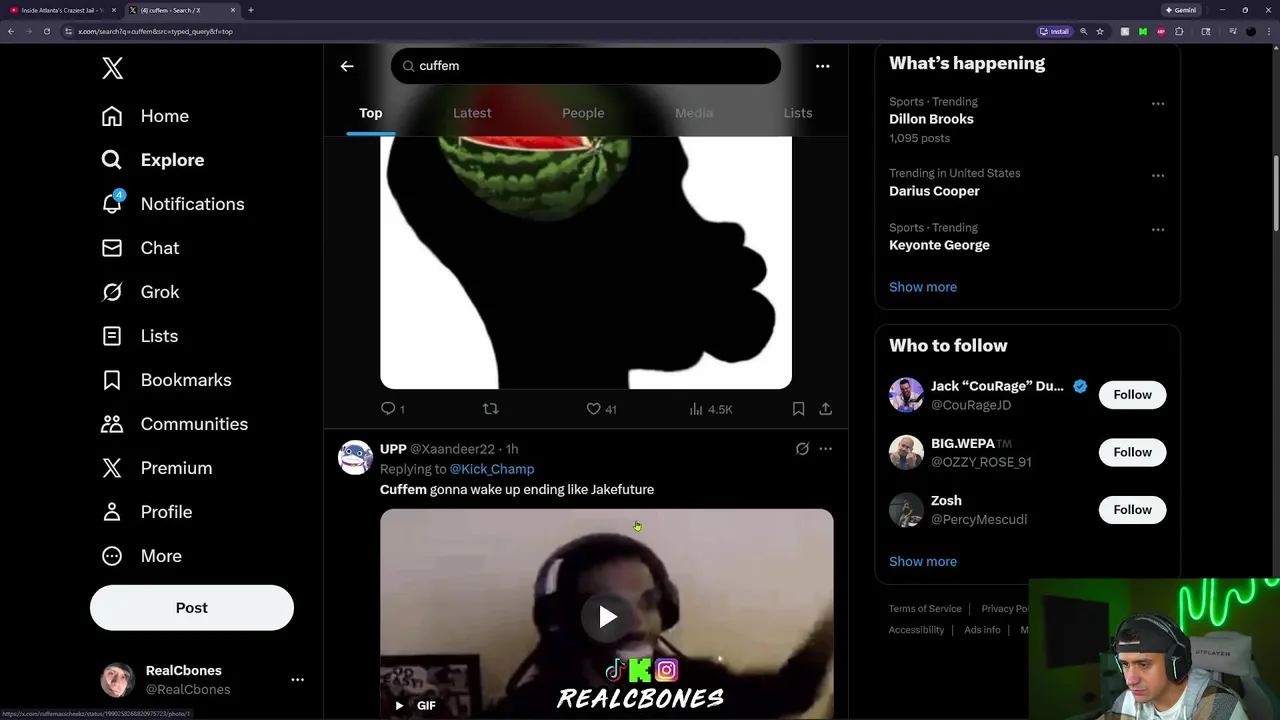Click the Install app button
Image resolution: width=1280 pixels, height=720 pixels.
[1054, 31]
